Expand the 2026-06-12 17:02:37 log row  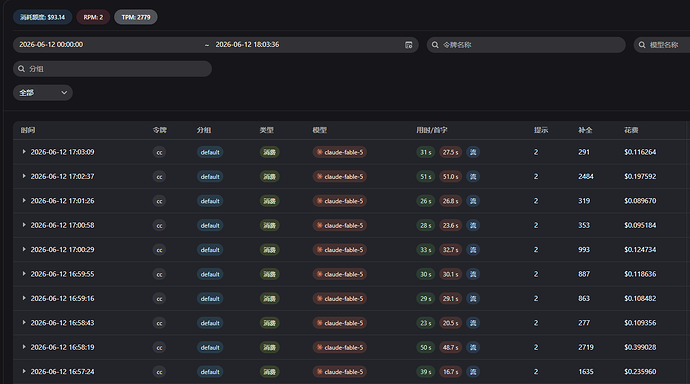(x=24, y=176)
